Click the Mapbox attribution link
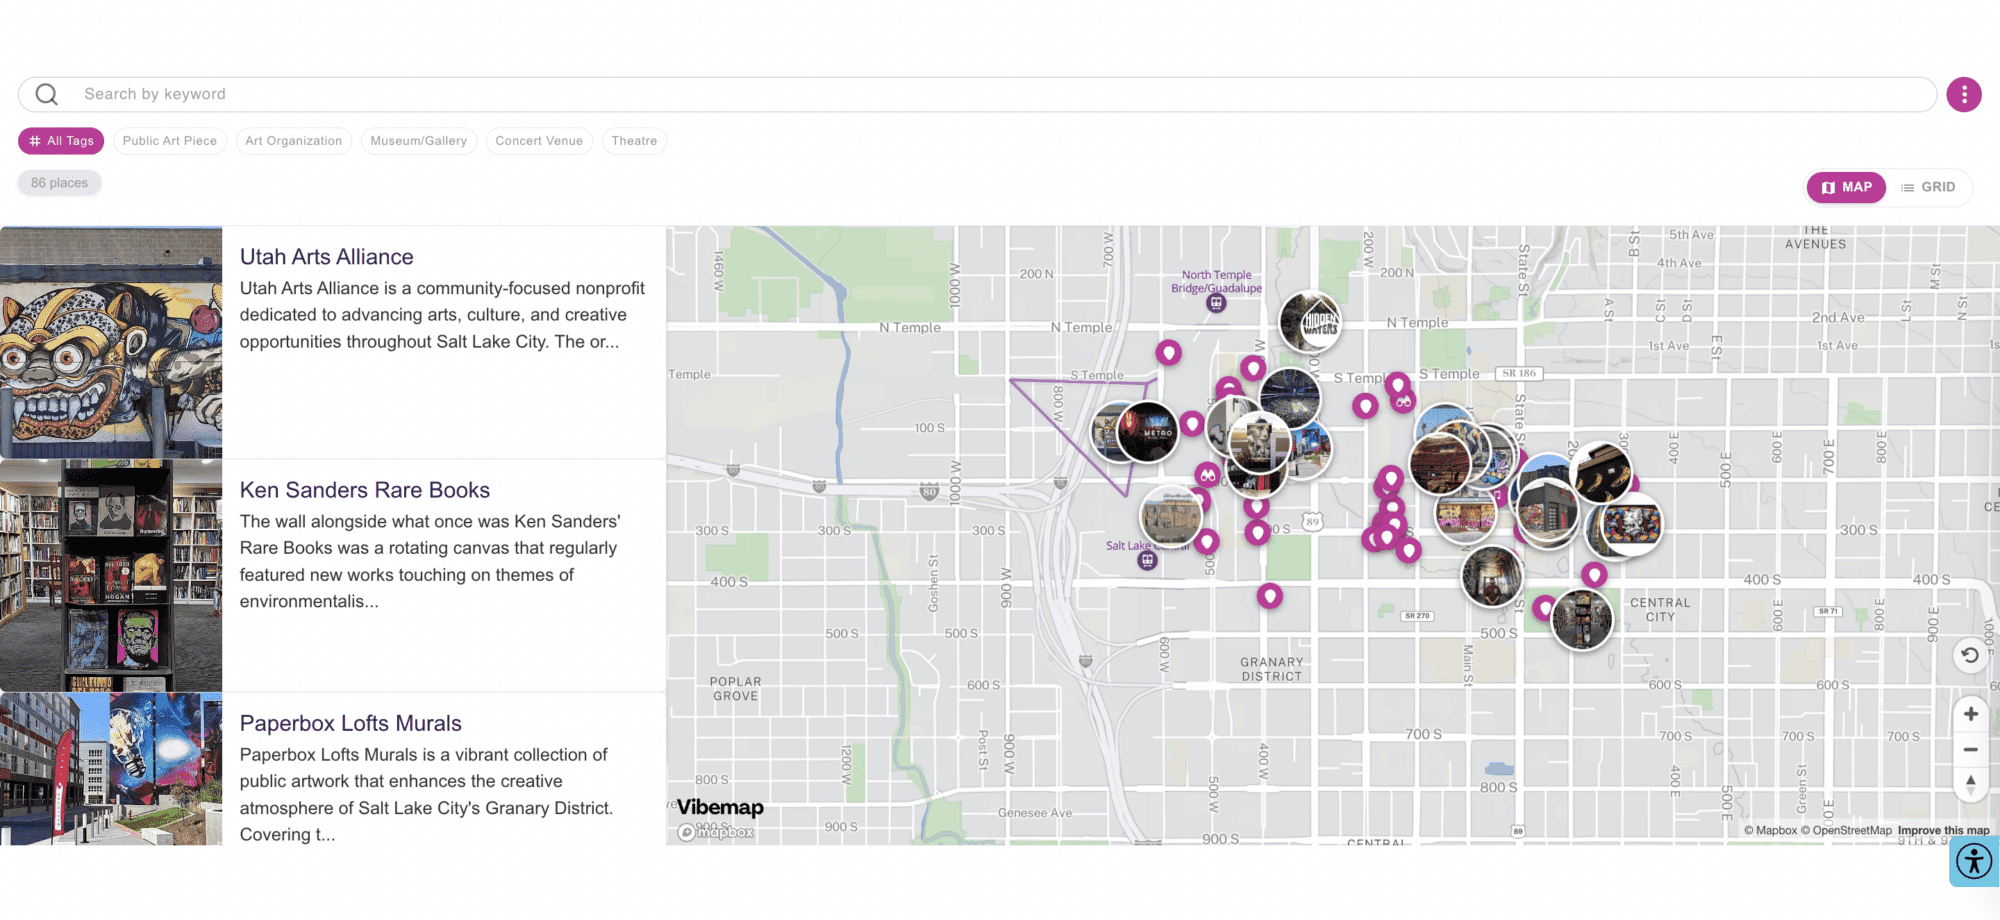The image size is (2000, 920). [1770, 831]
